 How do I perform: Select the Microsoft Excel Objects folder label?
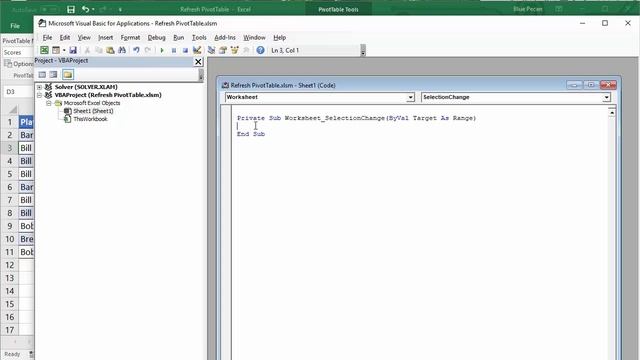pyautogui.click(x=92, y=103)
